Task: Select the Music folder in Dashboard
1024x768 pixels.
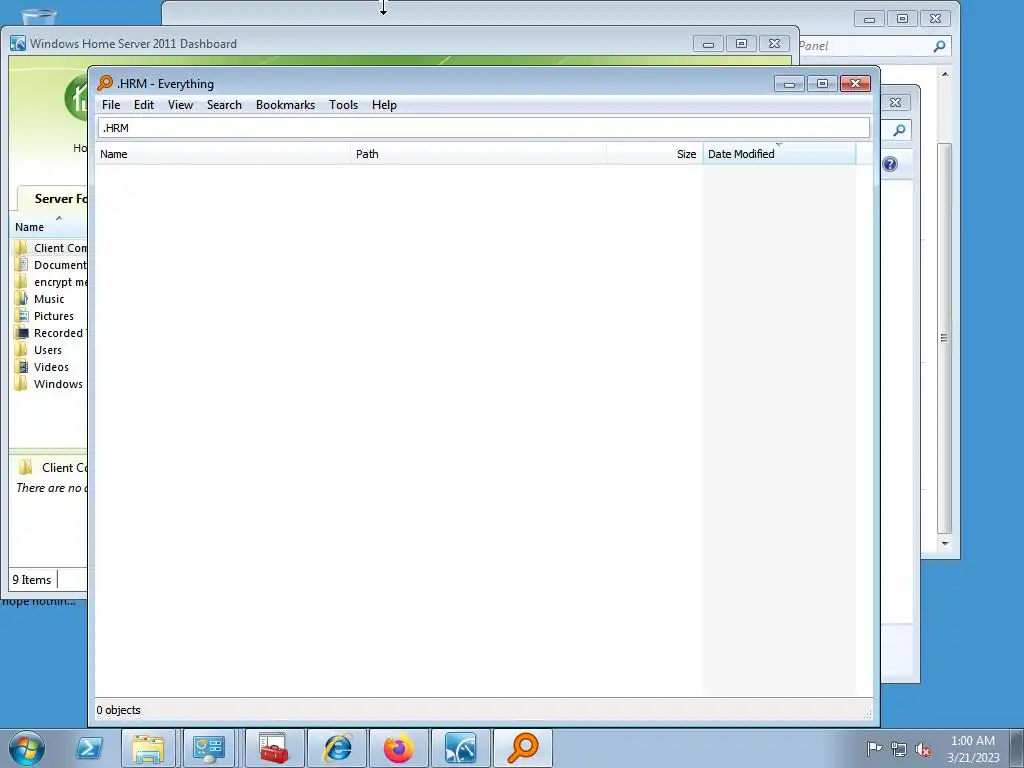Action: tap(49, 299)
